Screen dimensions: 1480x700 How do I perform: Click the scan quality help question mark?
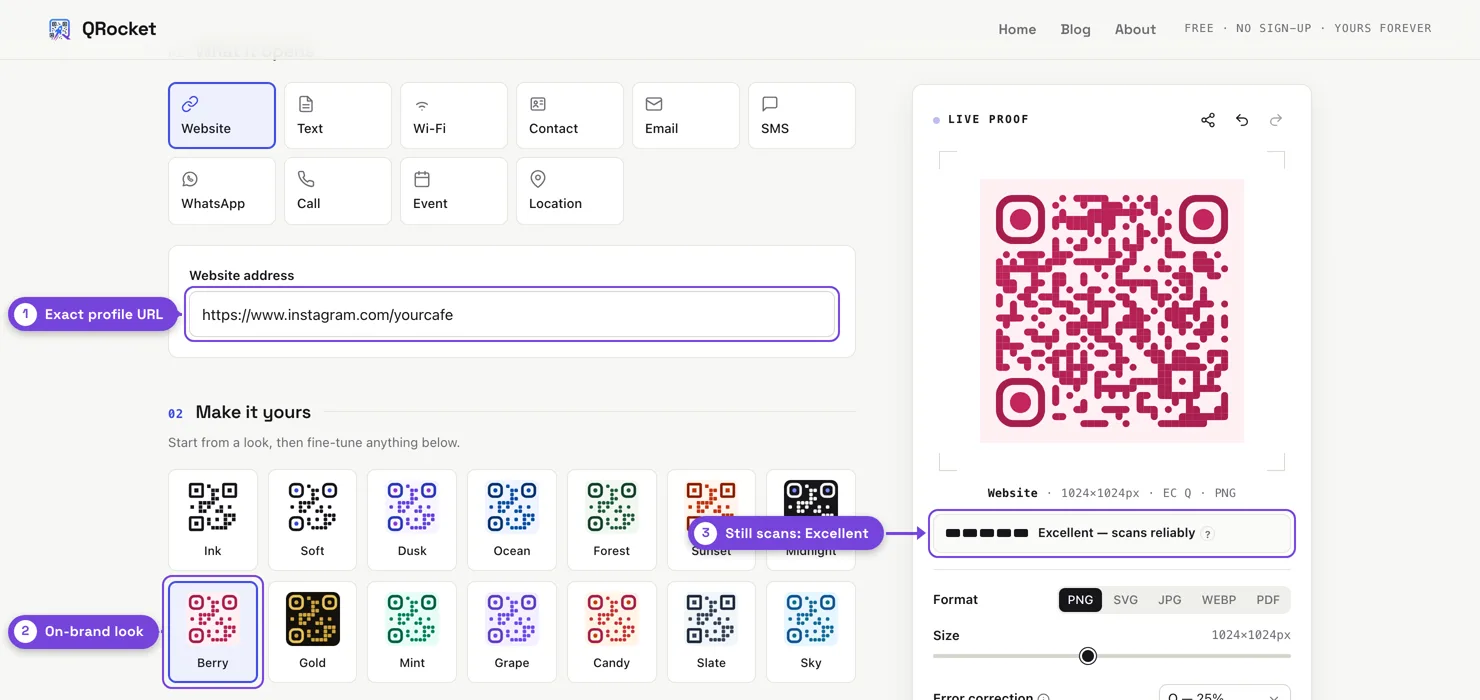point(1208,534)
